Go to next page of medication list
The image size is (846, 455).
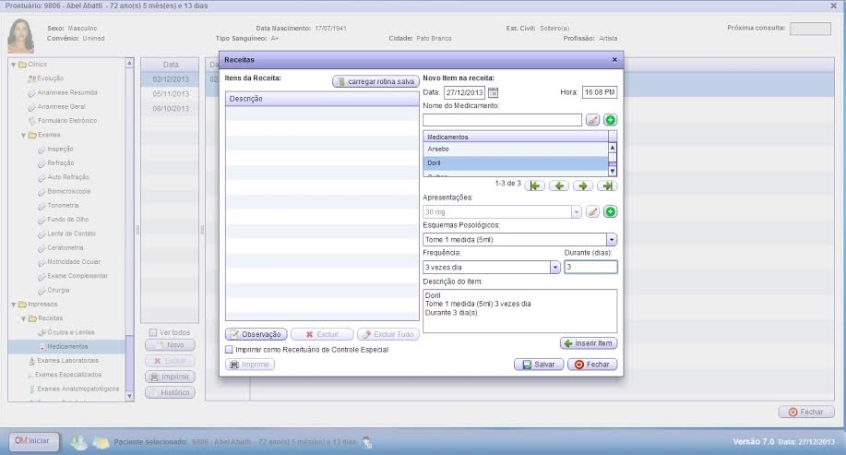(x=583, y=186)
